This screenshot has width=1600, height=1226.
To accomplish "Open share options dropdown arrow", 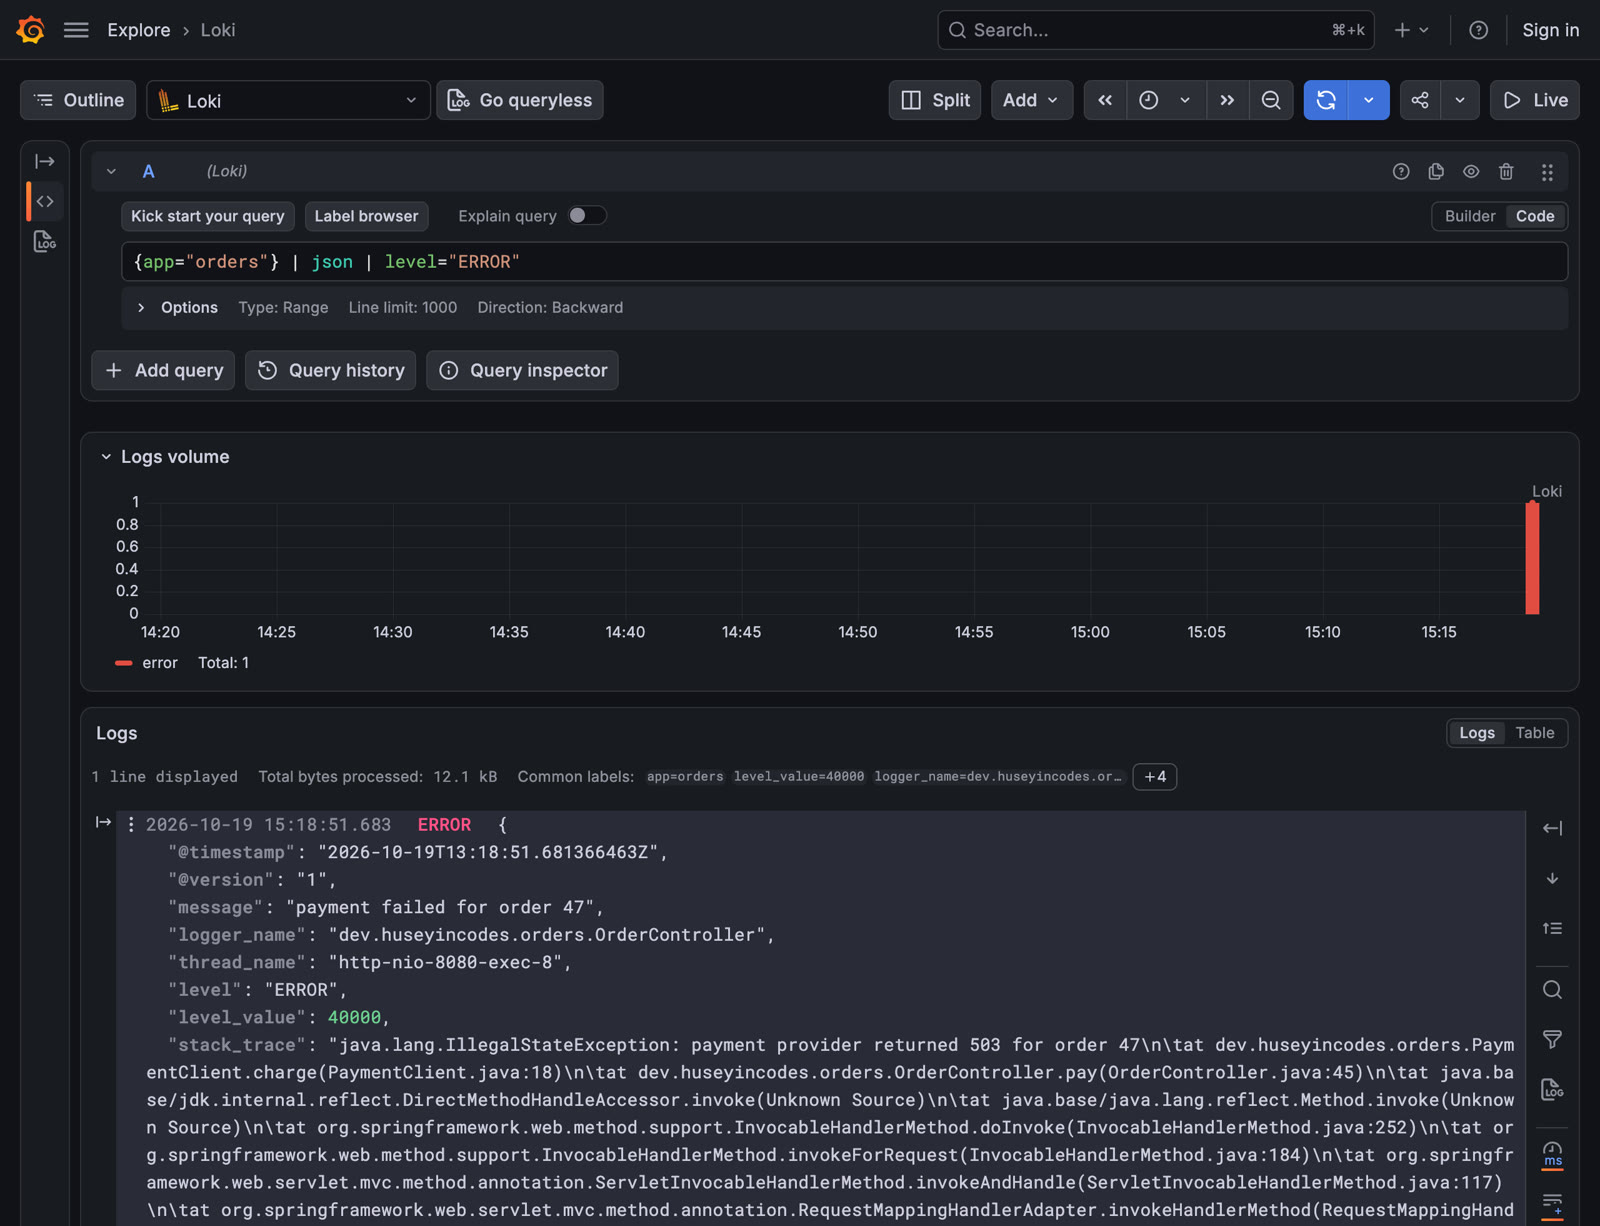I will 1460,100.
